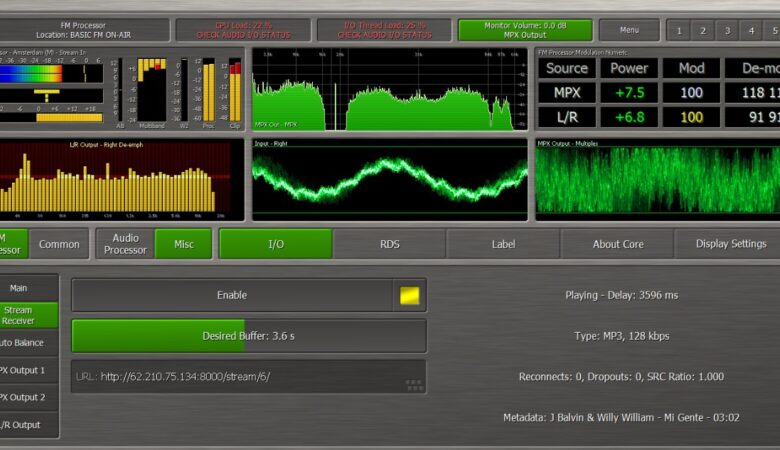Adjust the Desired Buffer slider
The width and height of the screenshot is (780, 450).
pyautogui.click(x=248, y=336)
